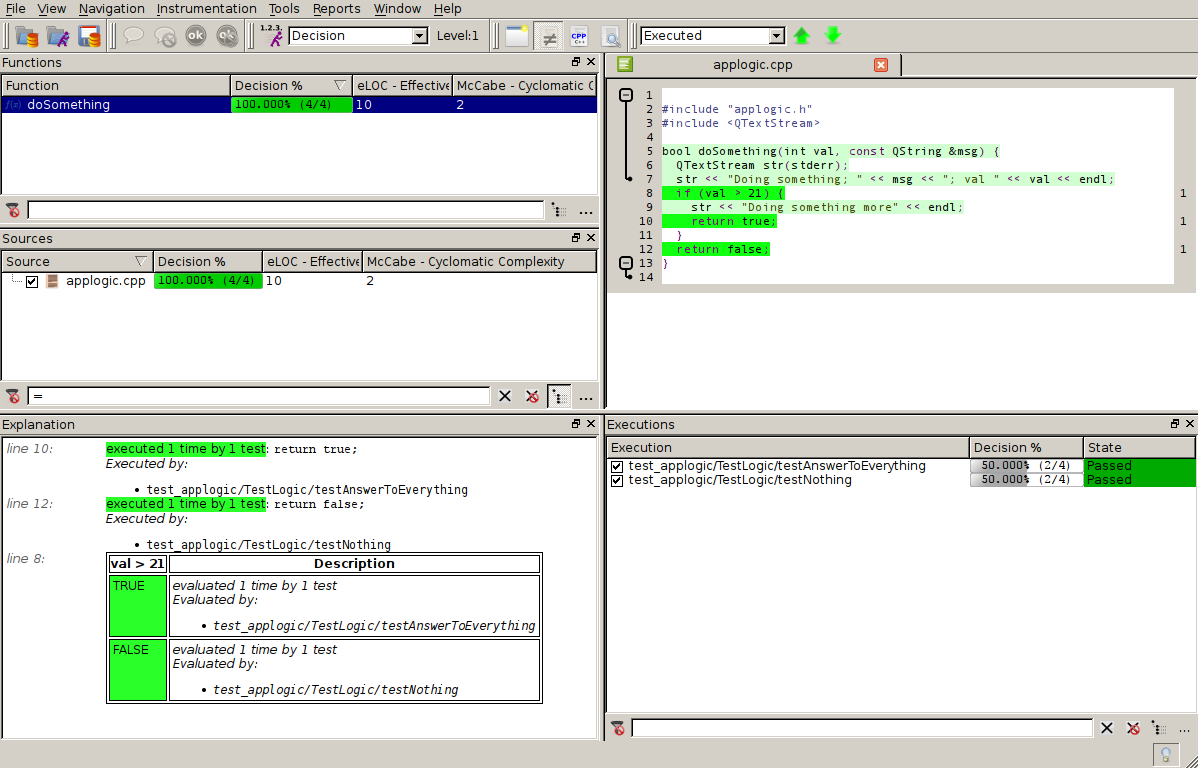Jump to previous executed line with green up arrow

[801, 35]
